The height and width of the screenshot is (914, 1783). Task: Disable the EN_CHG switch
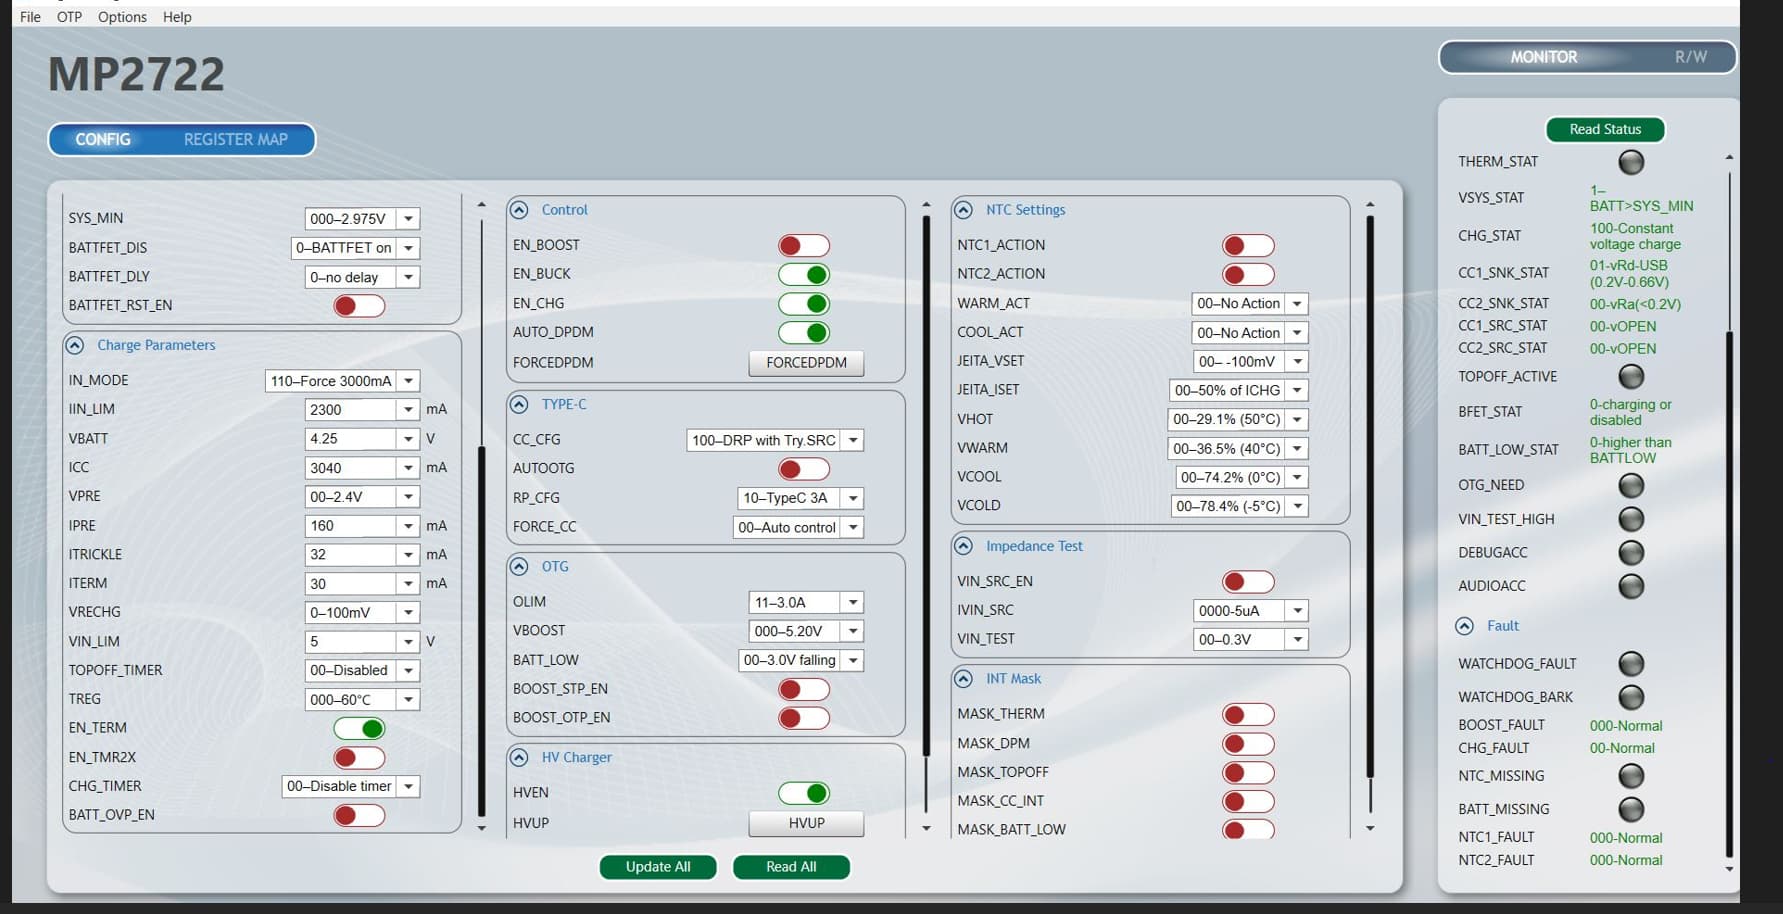(x=804, y=304)
